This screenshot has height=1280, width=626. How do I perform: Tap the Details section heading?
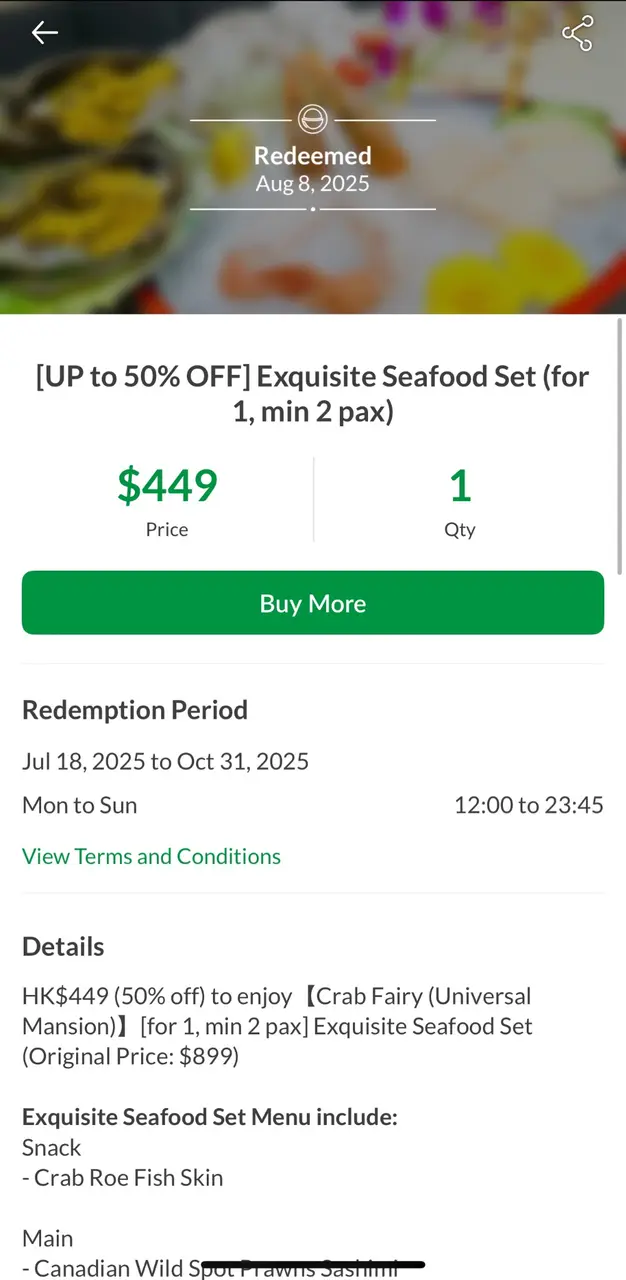point(63,946)
